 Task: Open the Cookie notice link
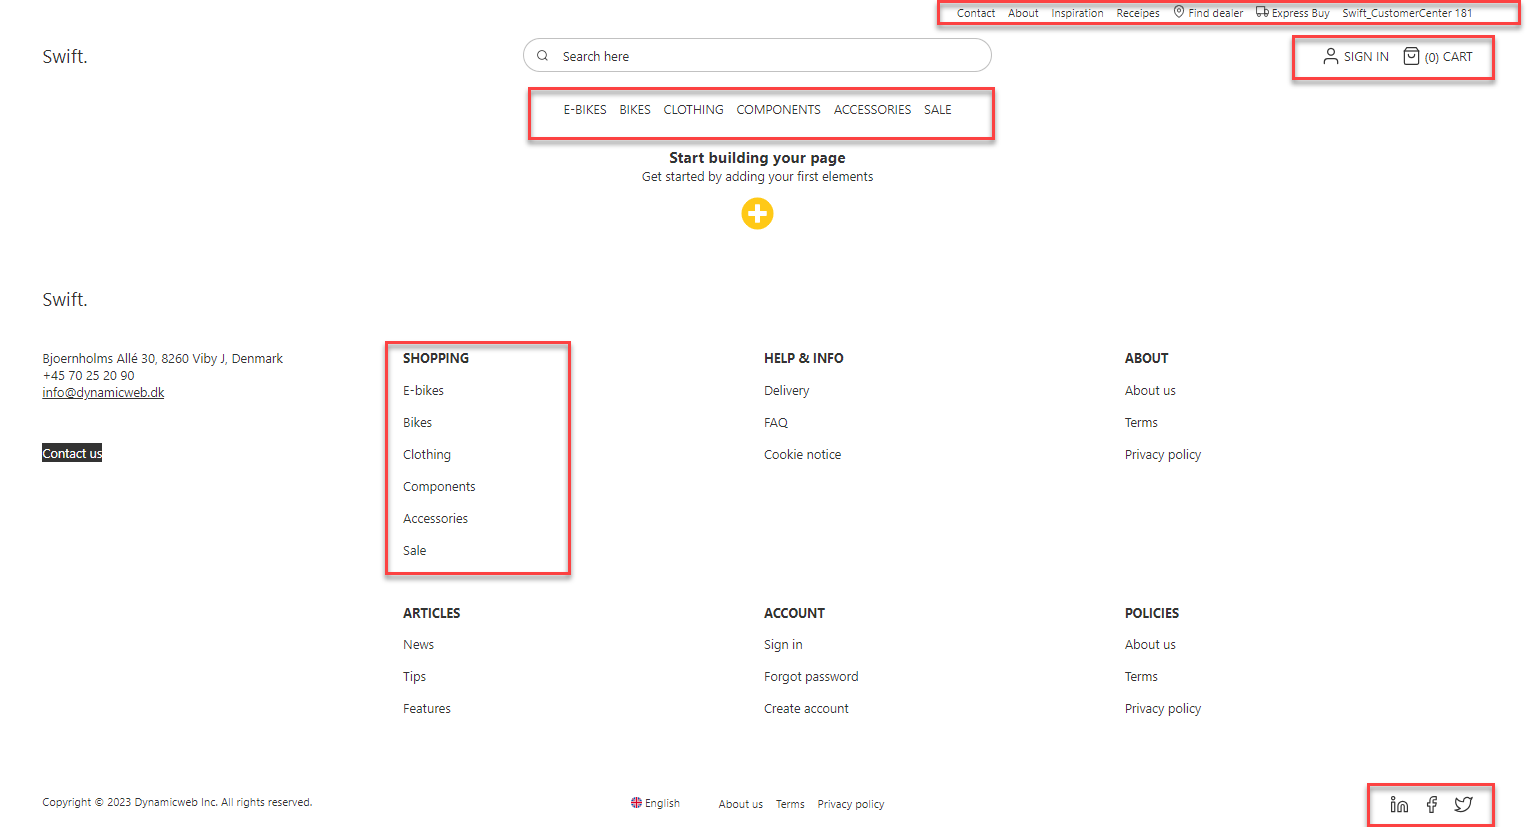coord(802,454)
